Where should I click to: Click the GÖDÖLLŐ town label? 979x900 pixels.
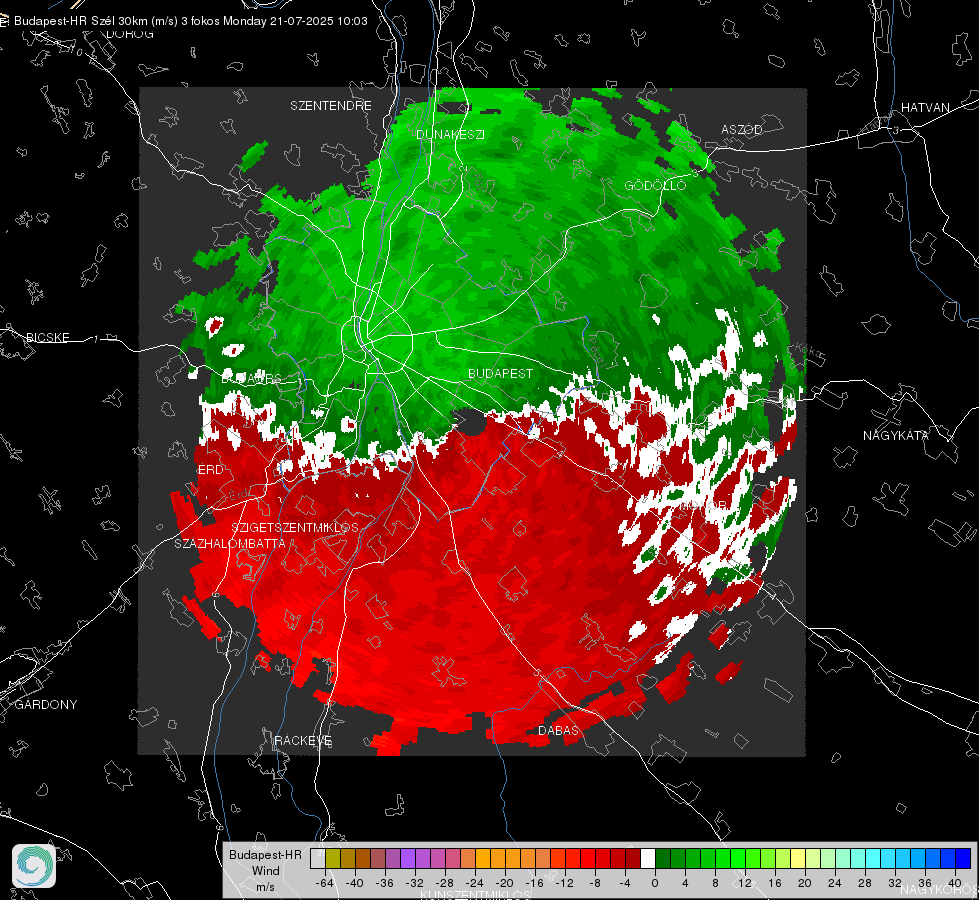[x=655, y=185]
